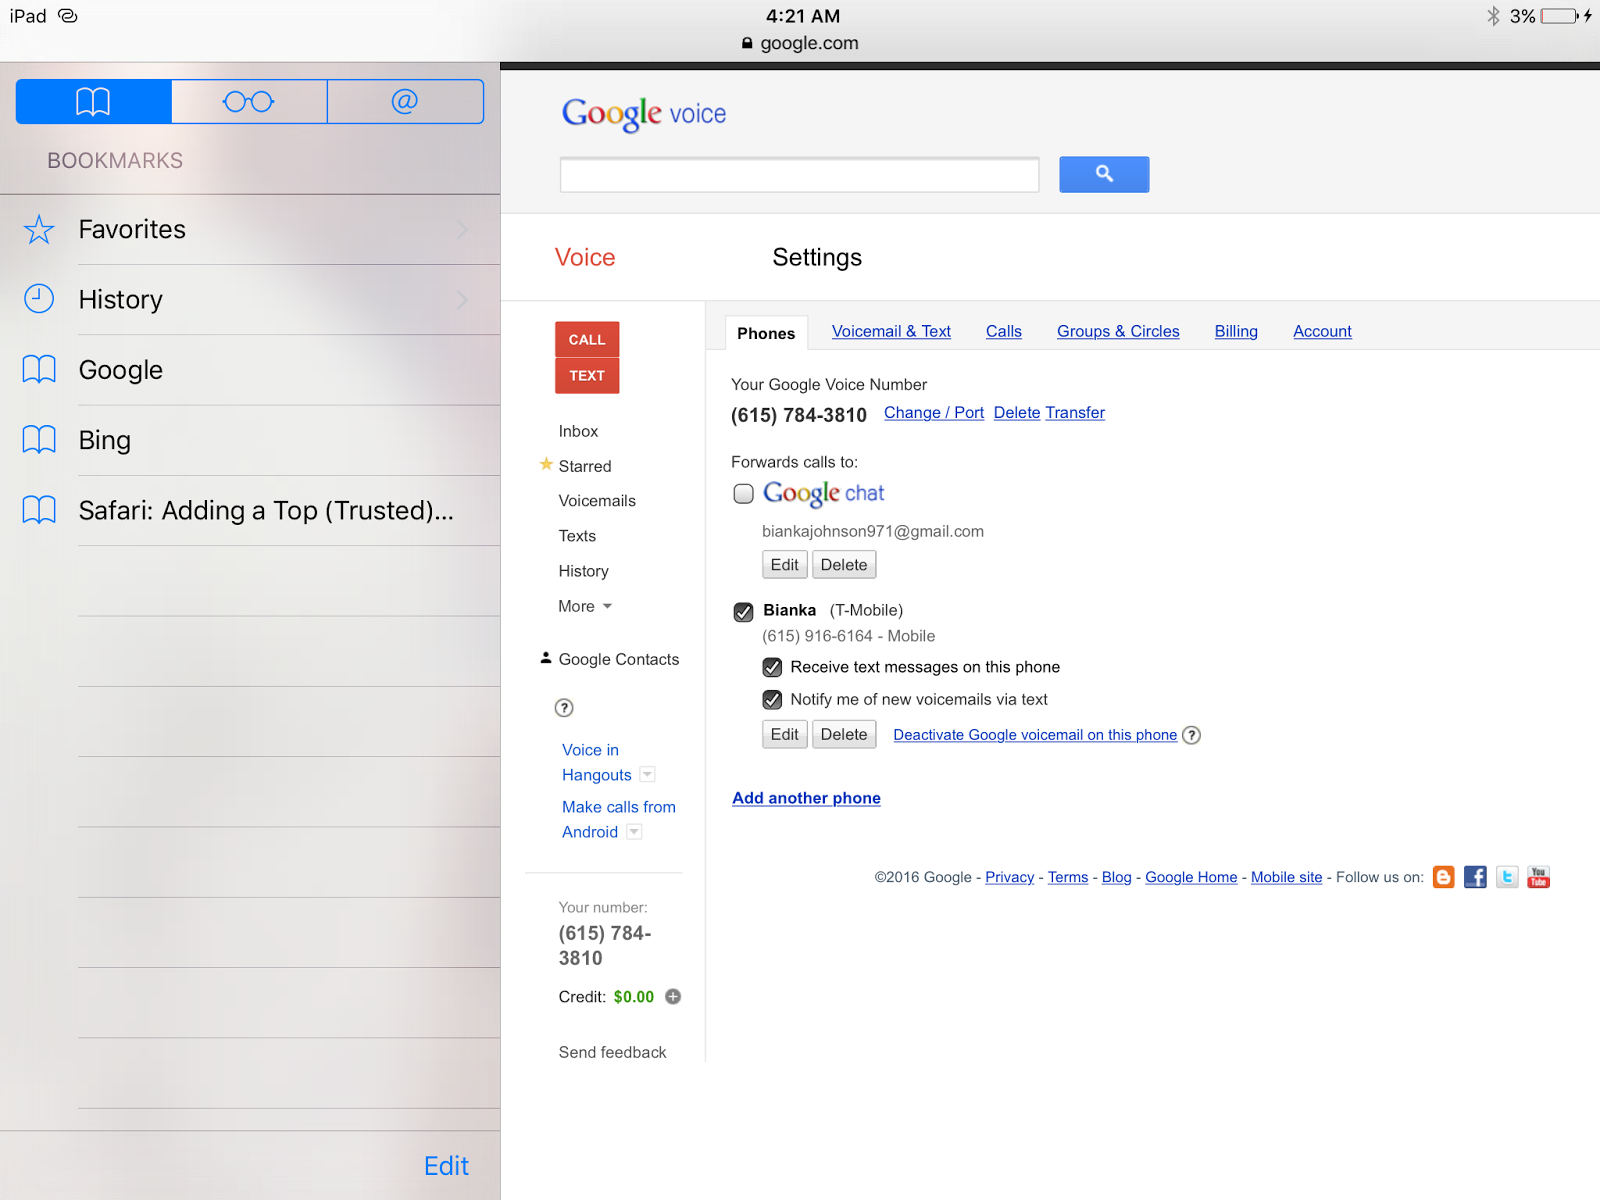Focus the Google Voice search field

(x=799, y=175)
